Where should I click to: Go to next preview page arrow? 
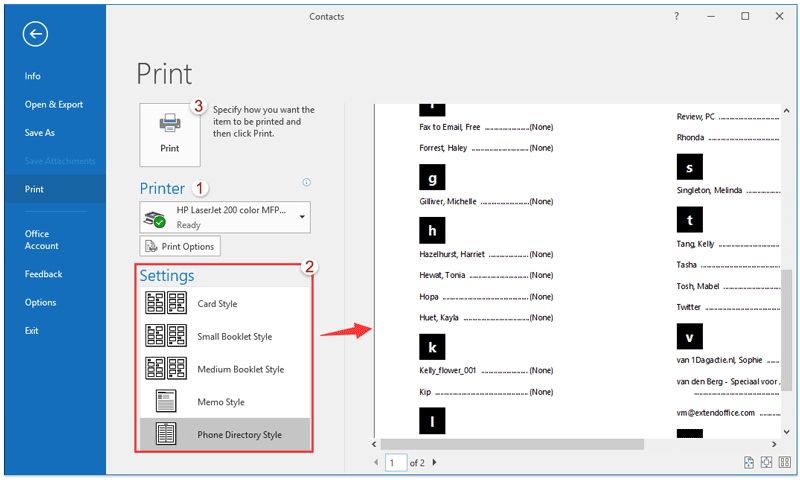coord(435,463)
